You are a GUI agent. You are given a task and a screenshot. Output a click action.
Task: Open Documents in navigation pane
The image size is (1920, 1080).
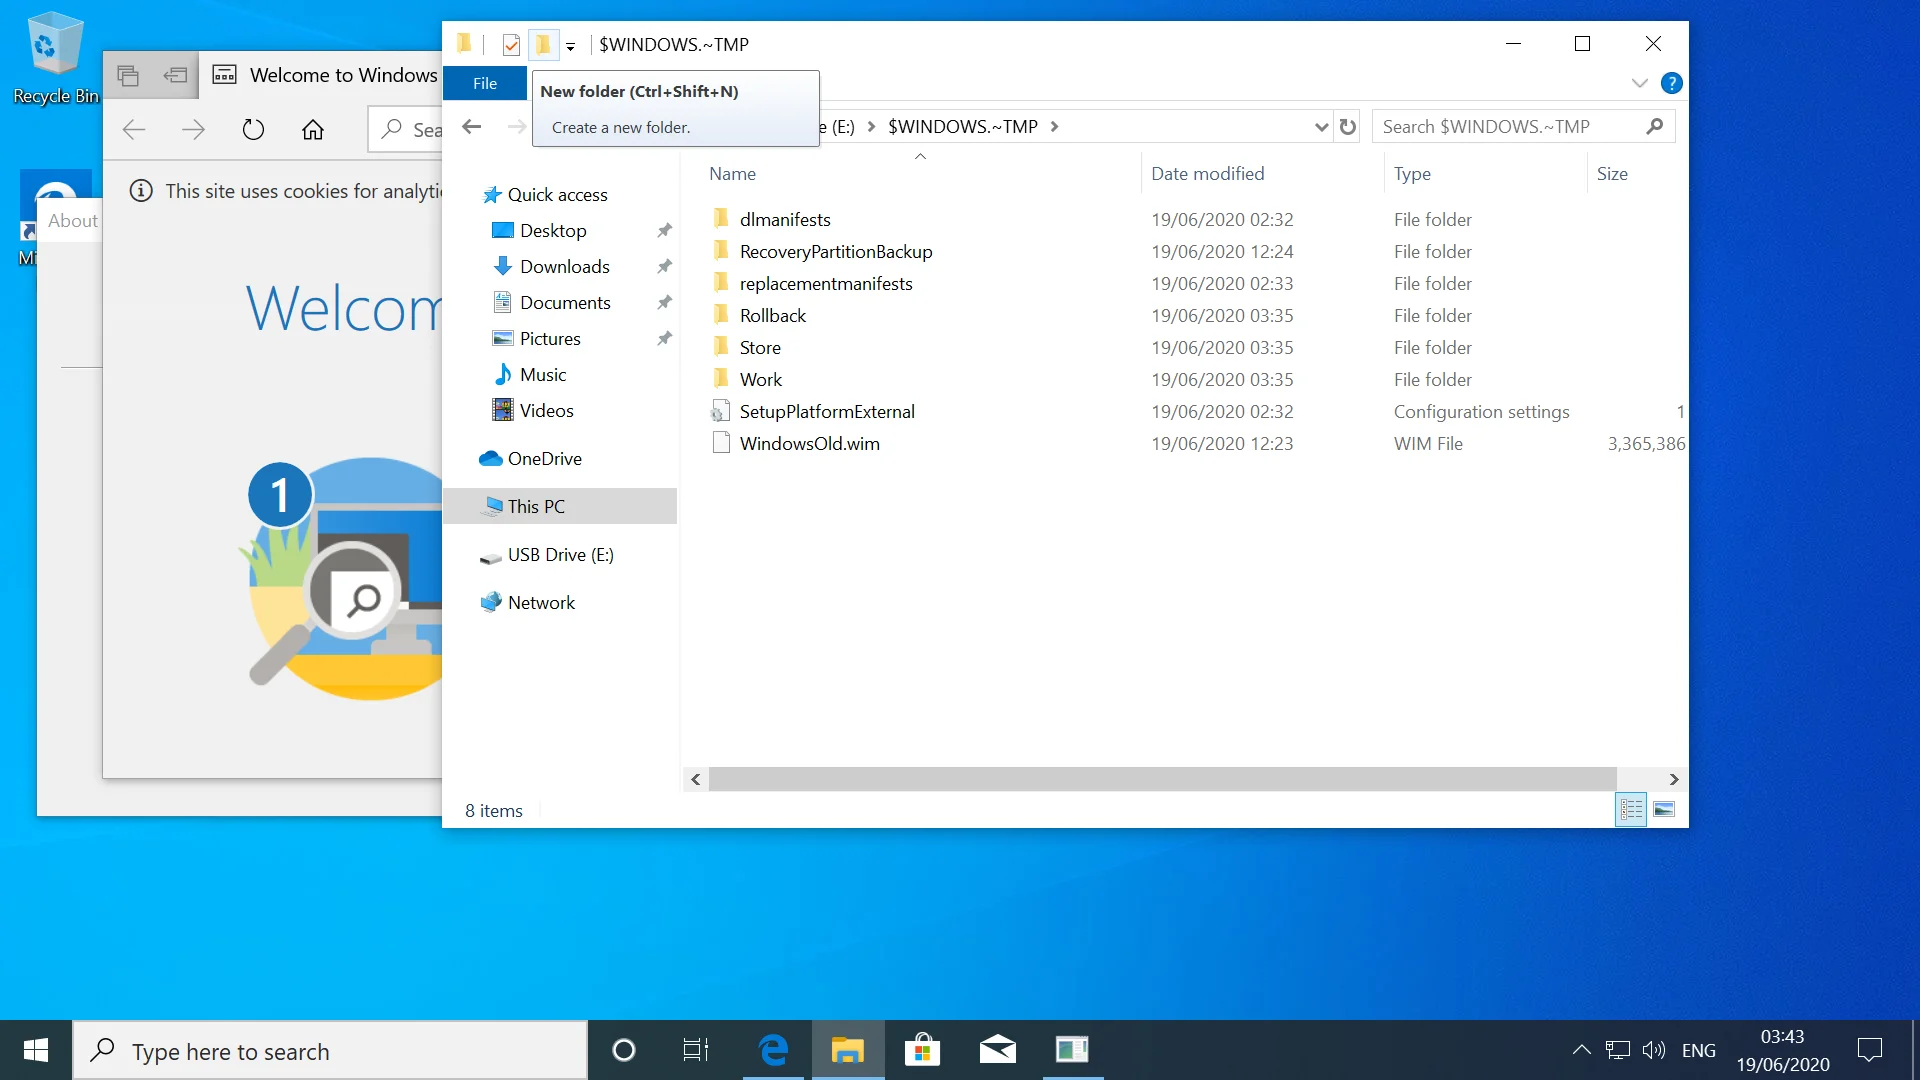[565, 302]
